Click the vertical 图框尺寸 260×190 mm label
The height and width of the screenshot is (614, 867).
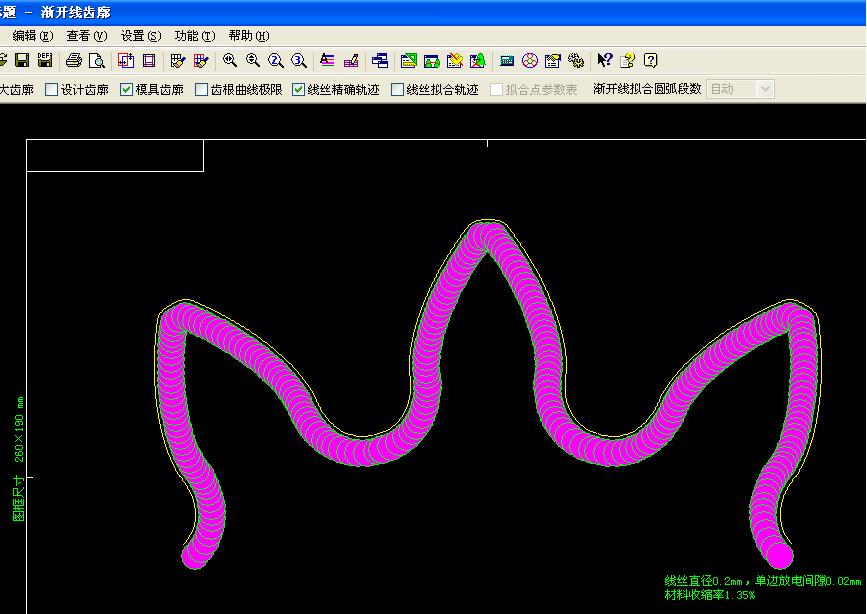tap(19, 459)
